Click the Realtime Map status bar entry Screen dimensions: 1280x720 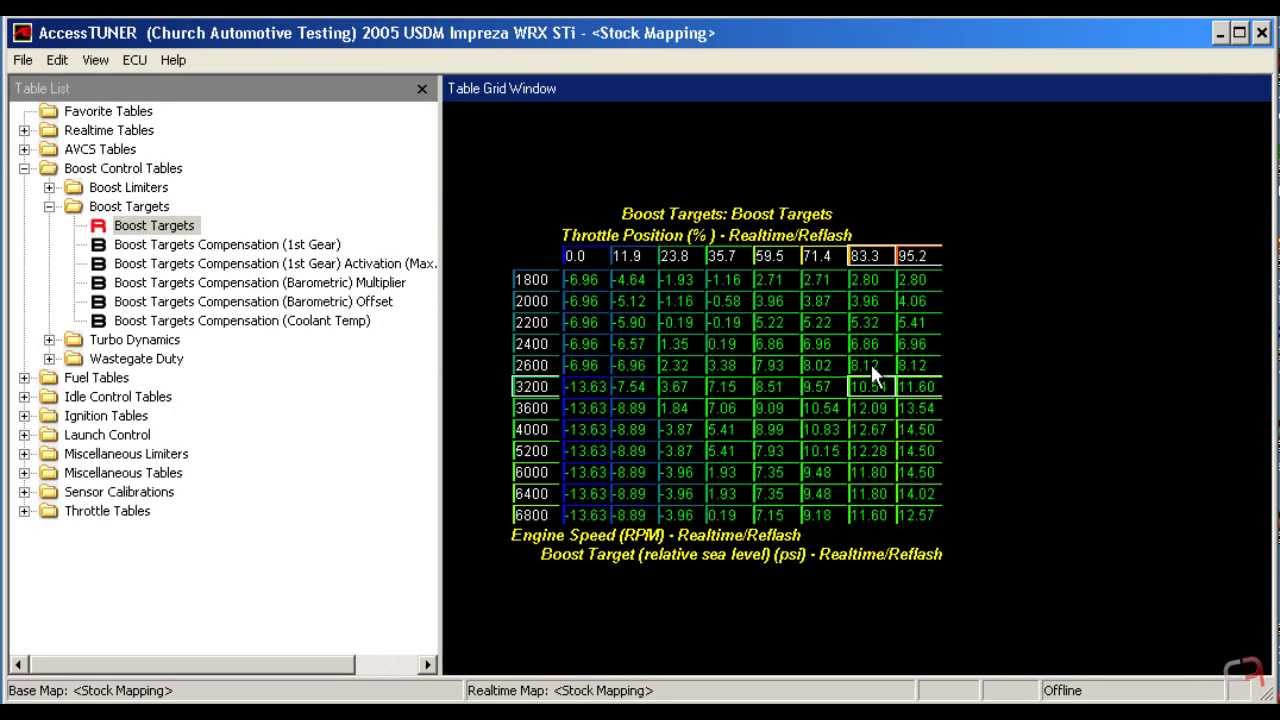[692, 690]
